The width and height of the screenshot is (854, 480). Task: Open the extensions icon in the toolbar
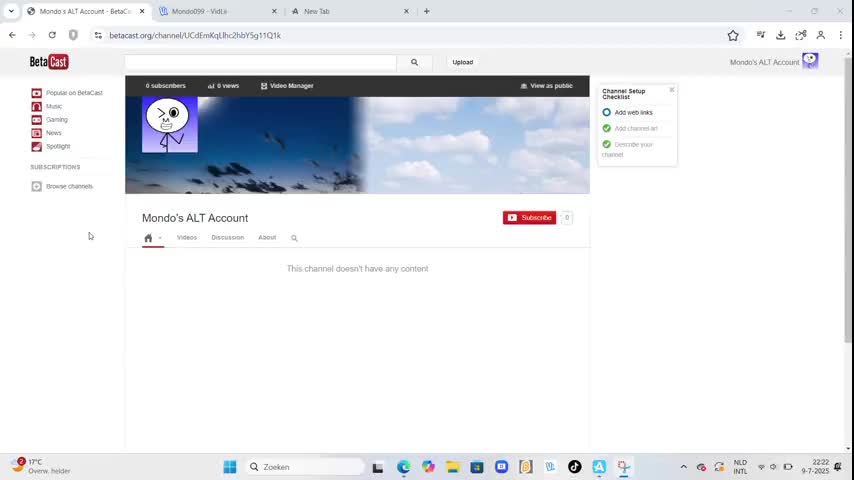click(x=801, y=35)
